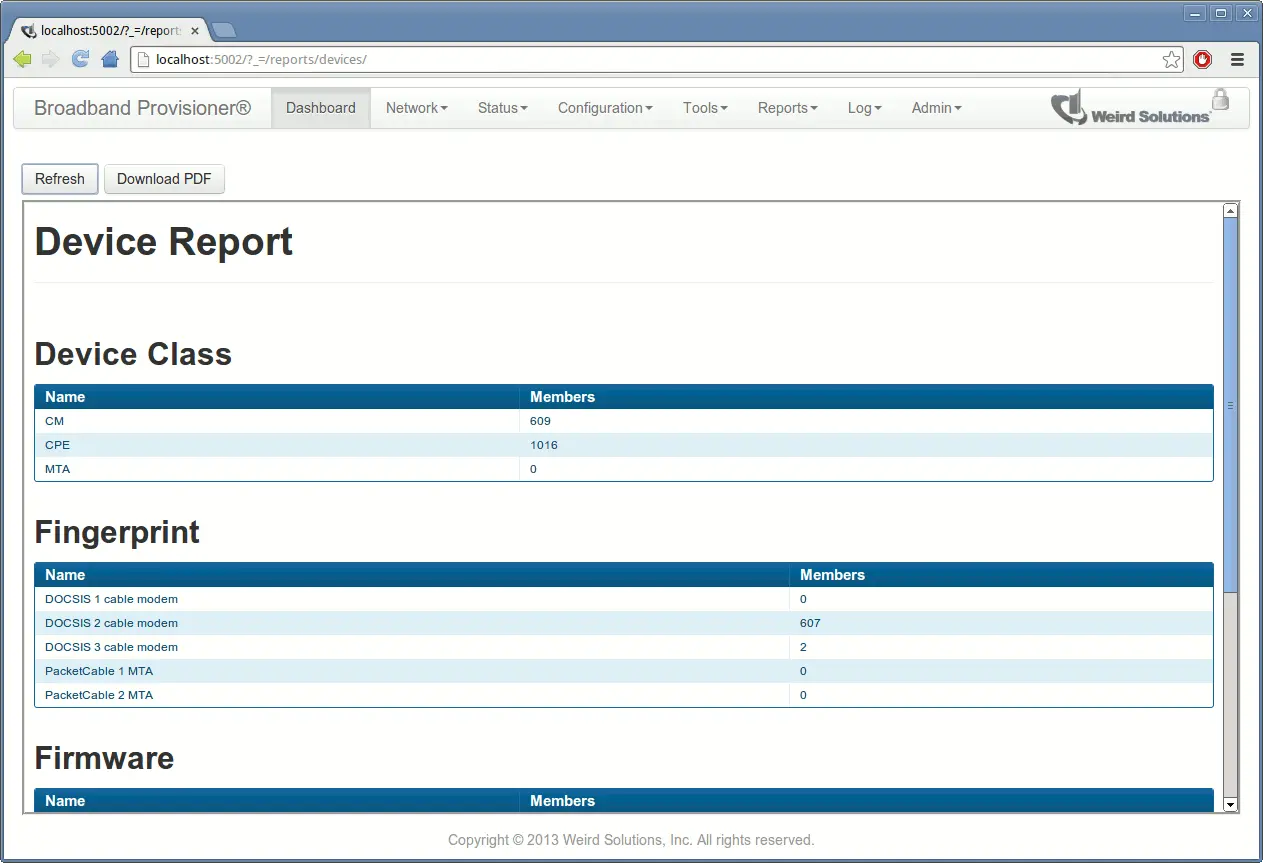
Task: Select the DOCSIS 2 cable modem fingerprint
Action: coord(111,622)
